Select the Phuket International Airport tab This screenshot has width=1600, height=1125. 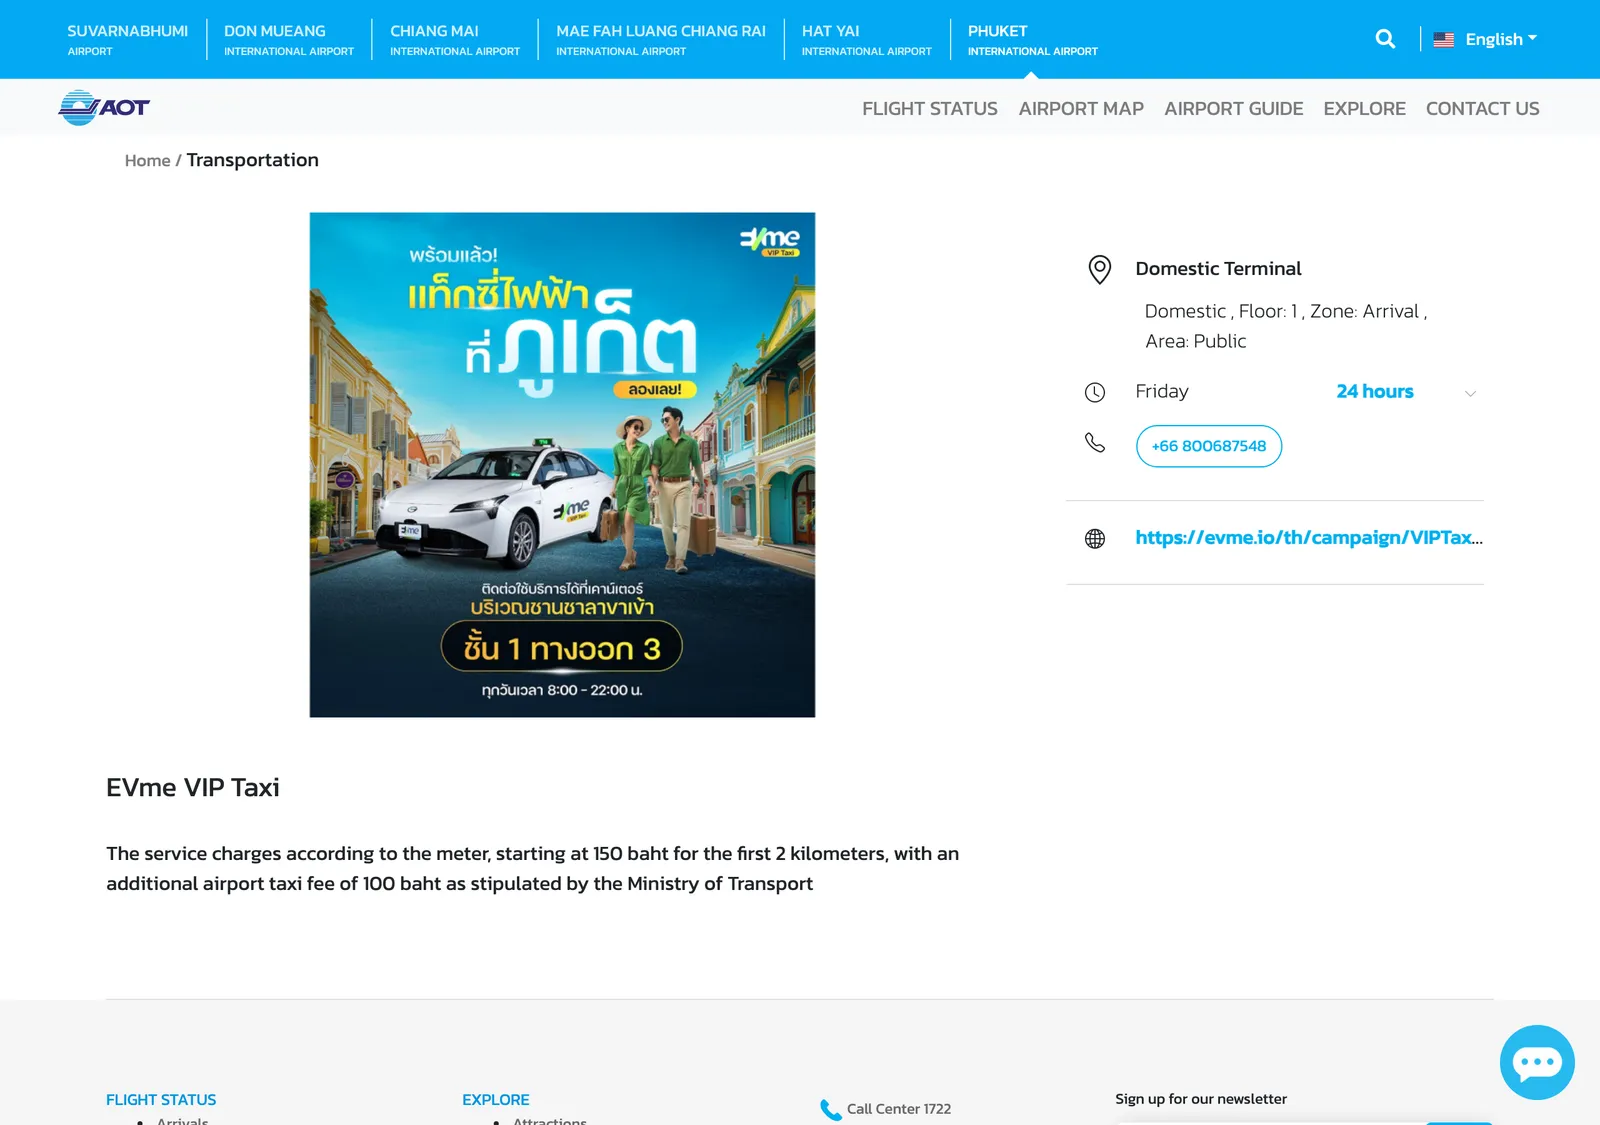[1032, 39]
